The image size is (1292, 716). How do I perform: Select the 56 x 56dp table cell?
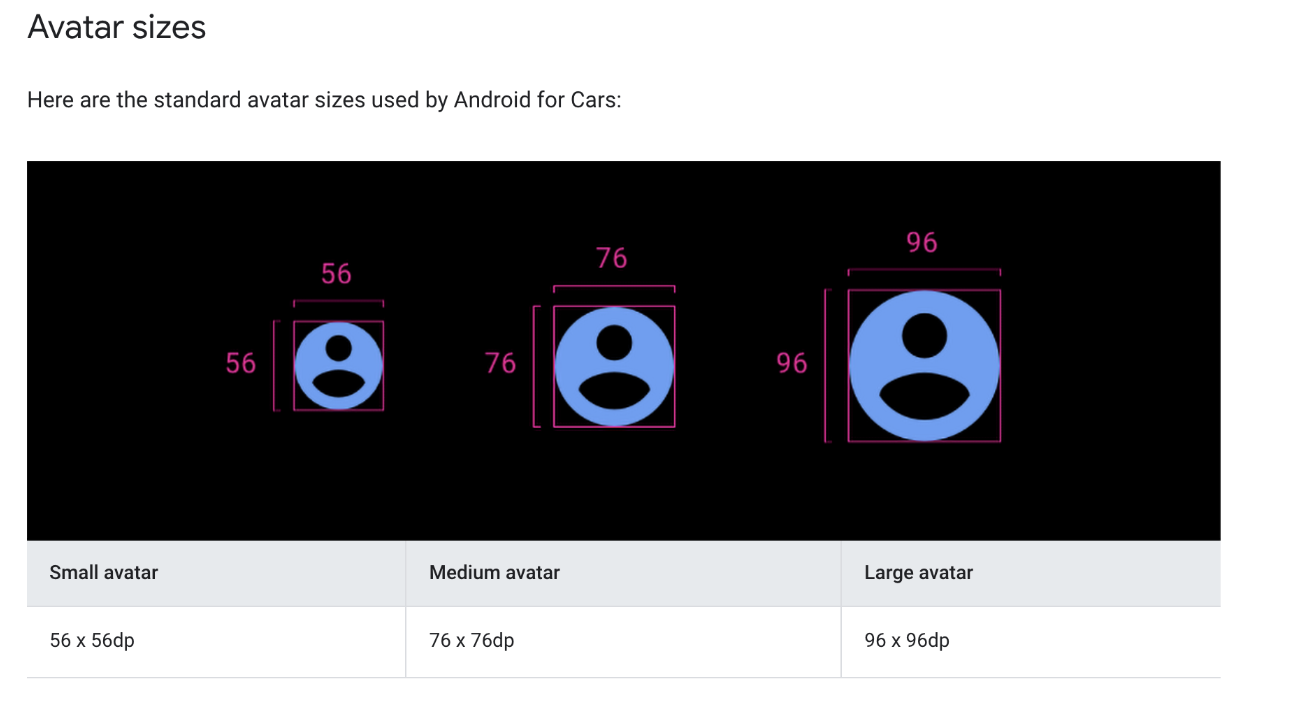click(216, 641)
